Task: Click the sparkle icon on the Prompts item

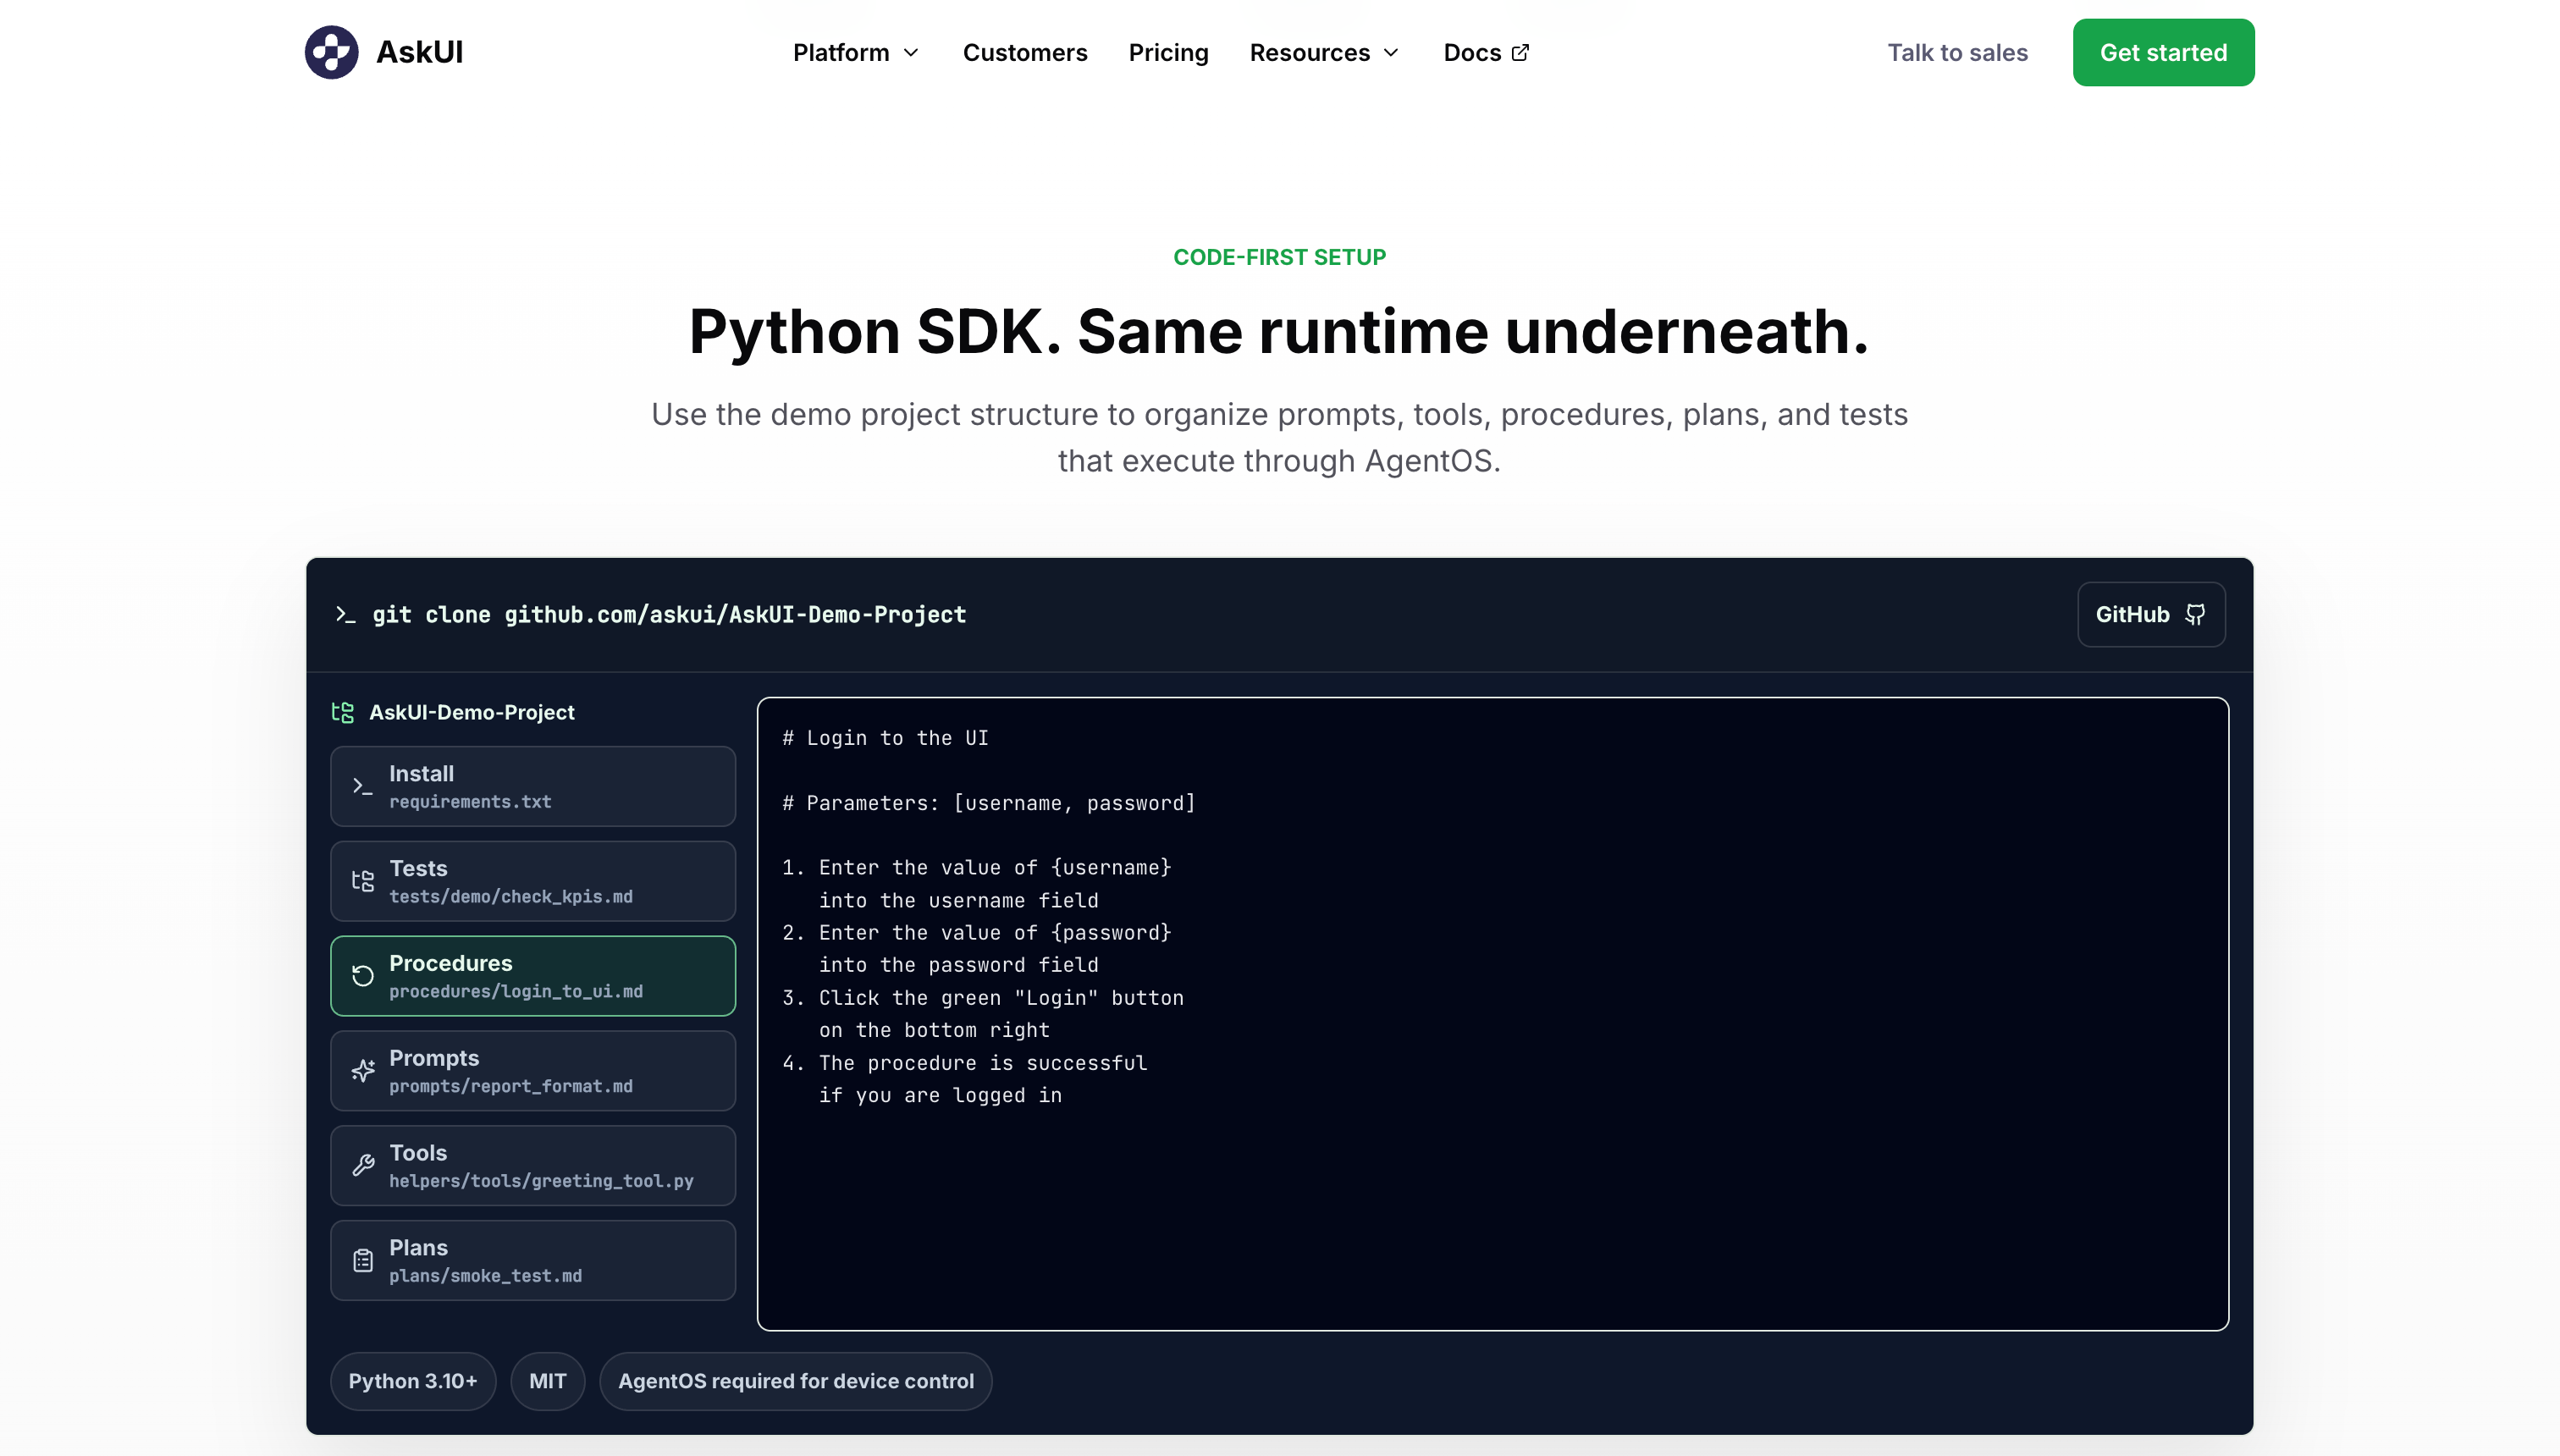Action: click(x=362, y=1070)
